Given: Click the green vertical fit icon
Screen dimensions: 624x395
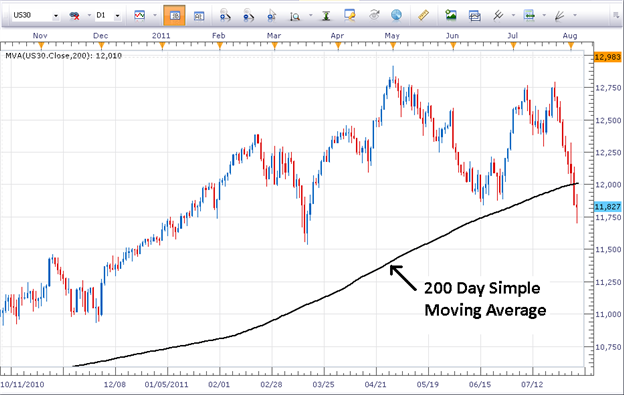Looking at the screenshot, I should [x=326, y=16].
